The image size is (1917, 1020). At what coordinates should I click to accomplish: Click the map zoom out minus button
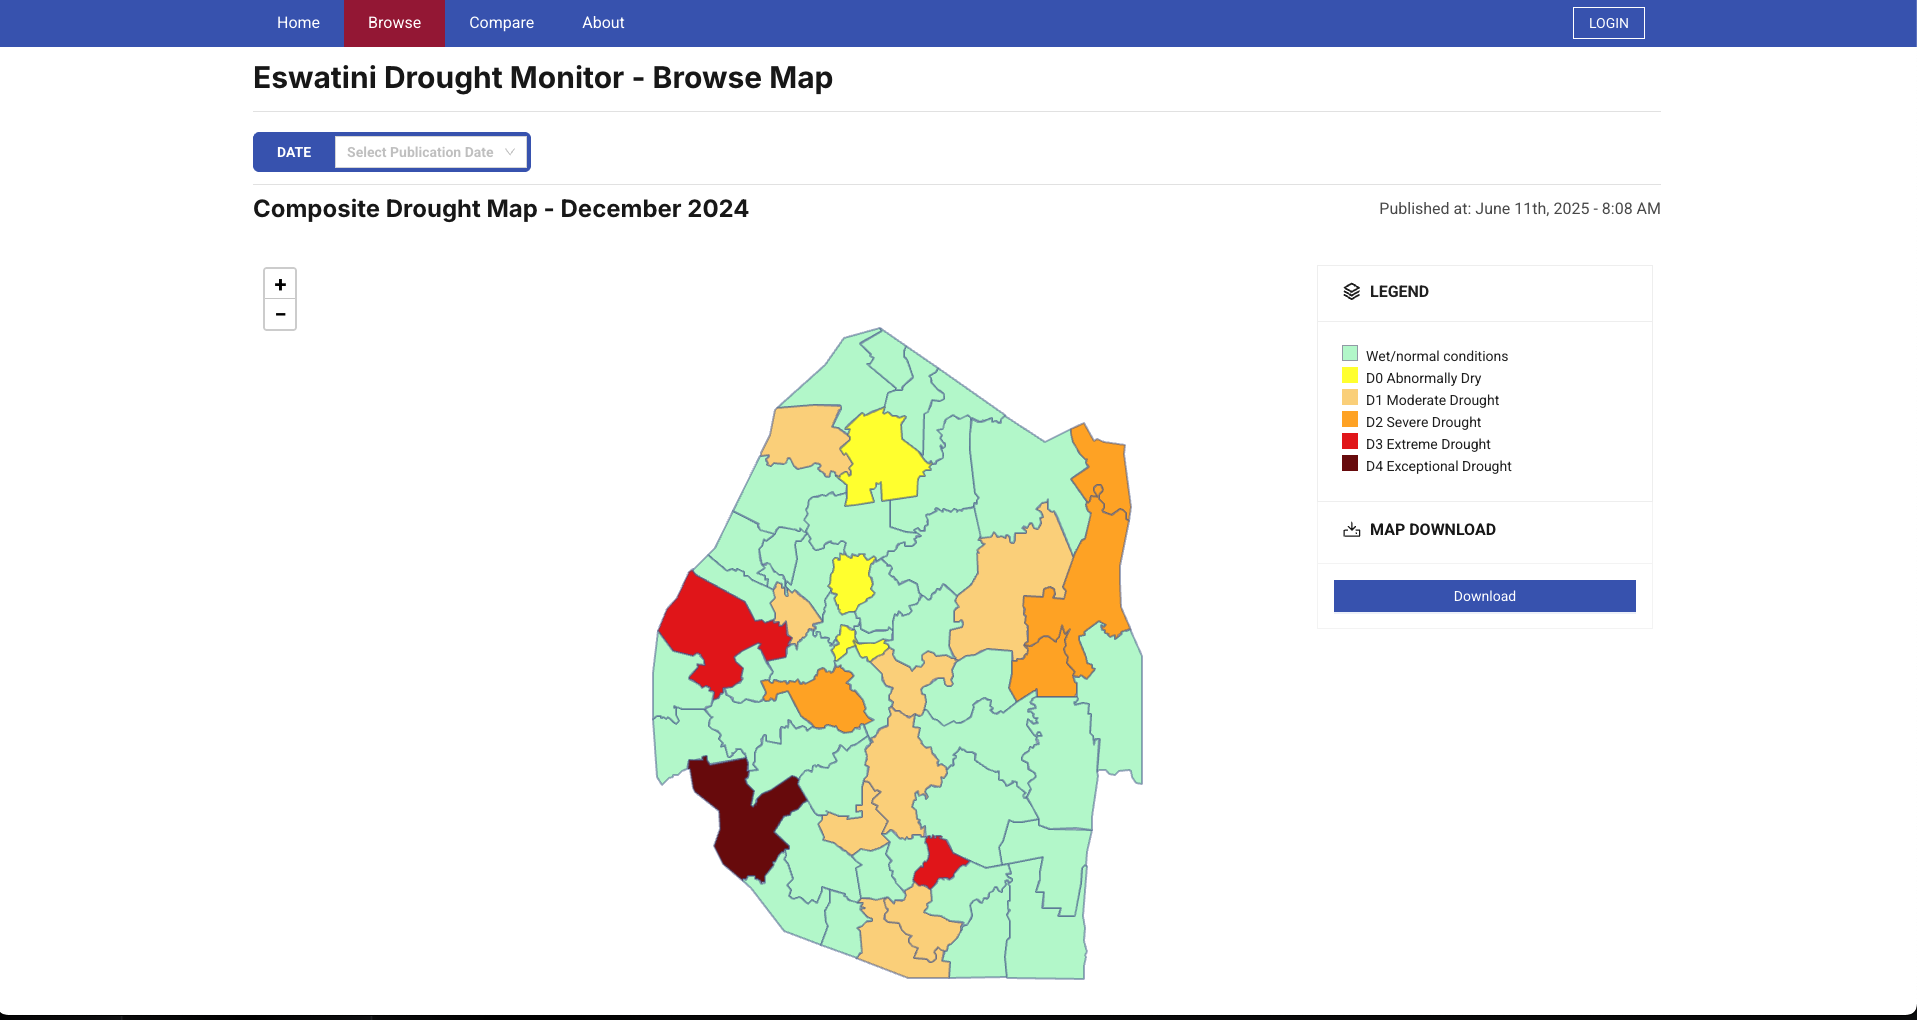280,314
